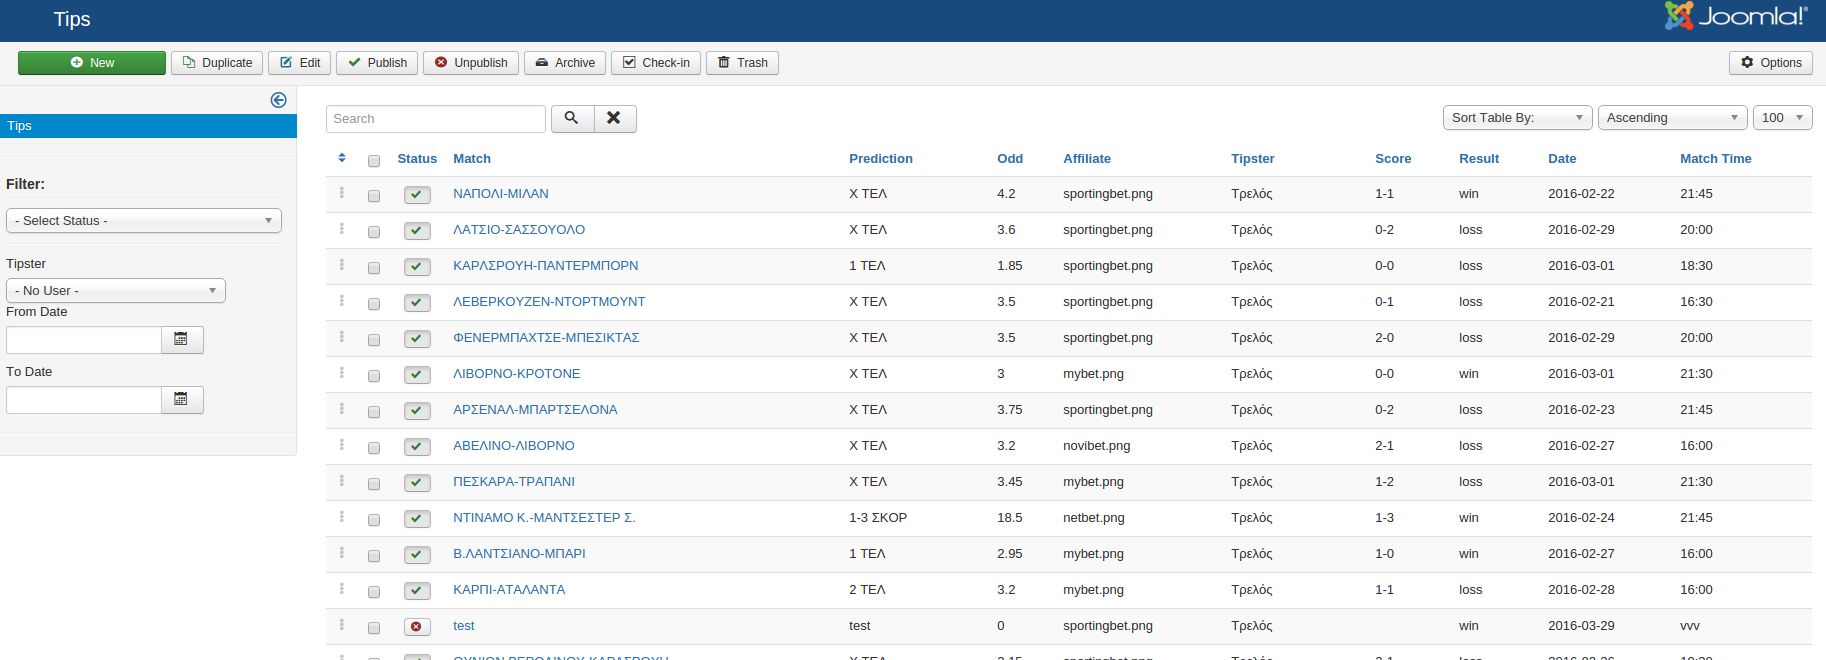Check the select-all checkbox in table header
The height and width of the screenshot is (660, 1826).
pos(374,160)
